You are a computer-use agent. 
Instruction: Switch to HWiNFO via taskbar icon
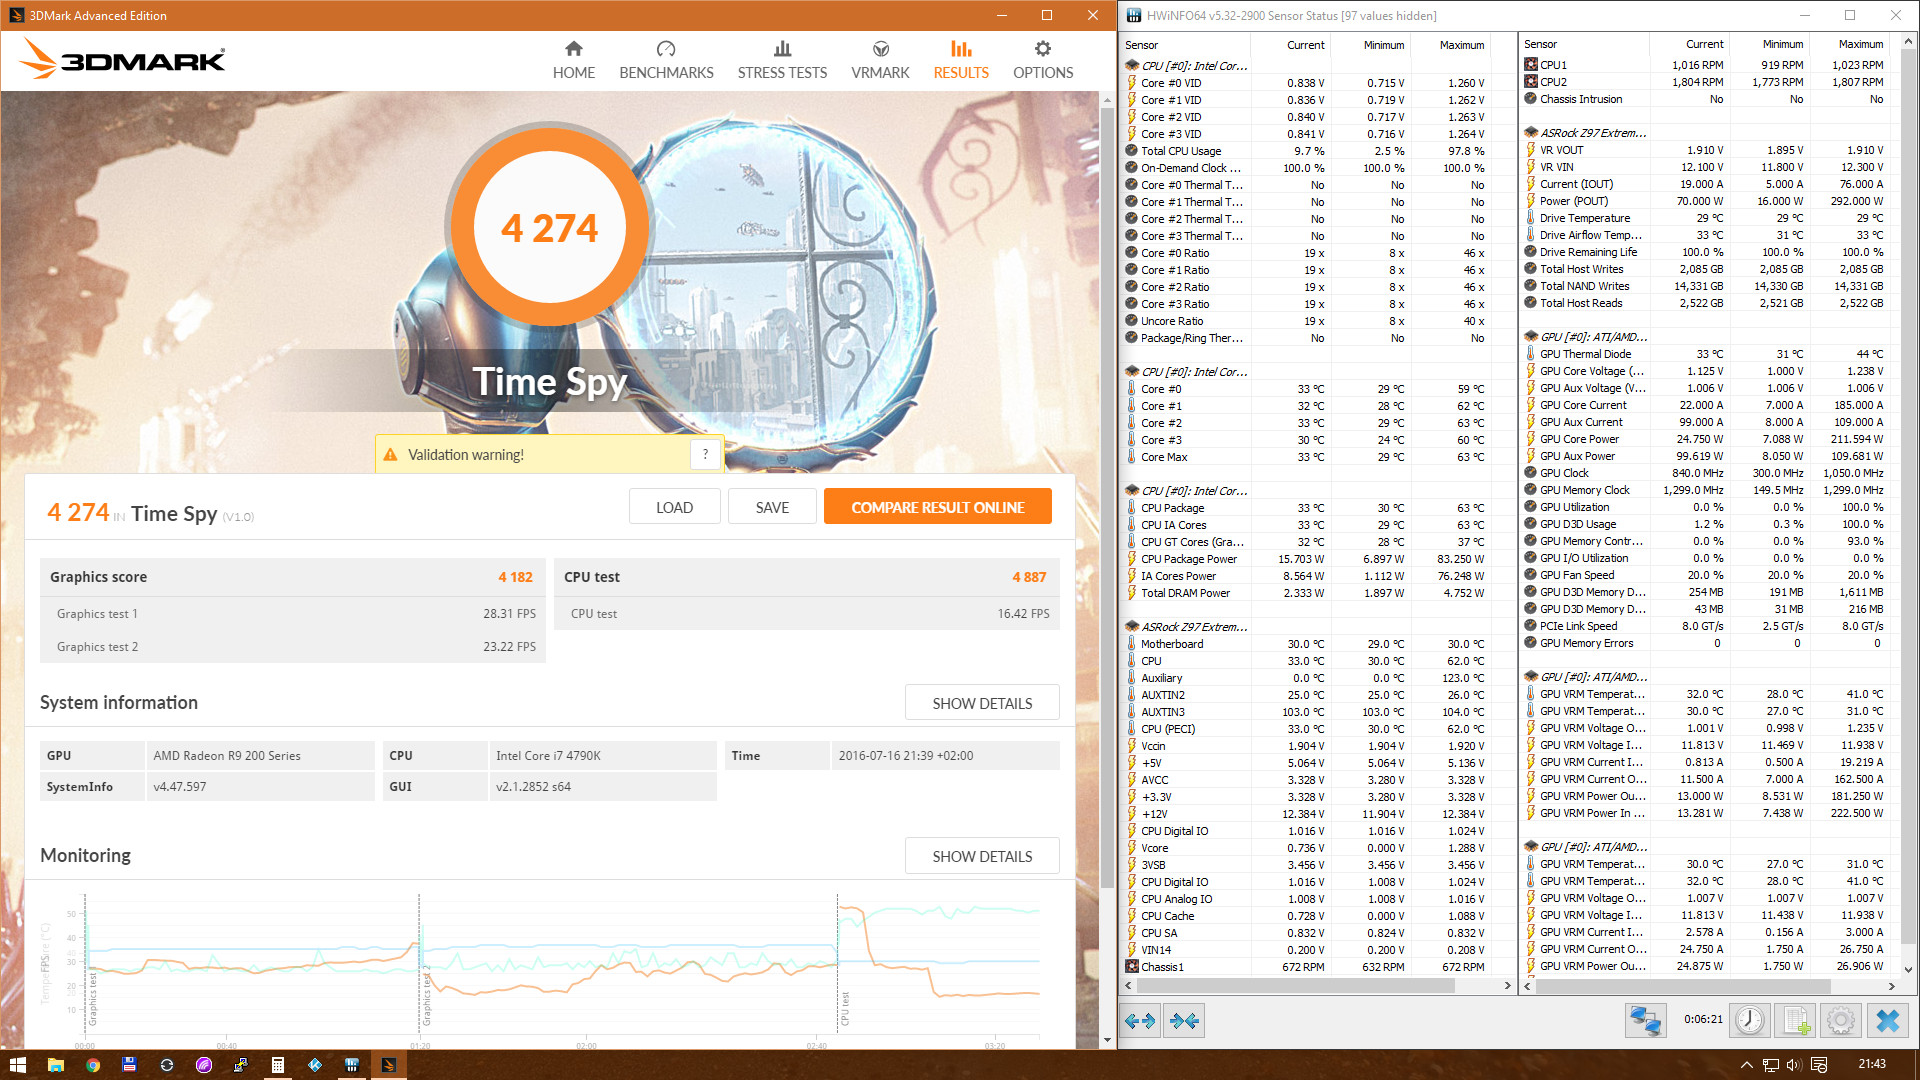click(352, 1065)
